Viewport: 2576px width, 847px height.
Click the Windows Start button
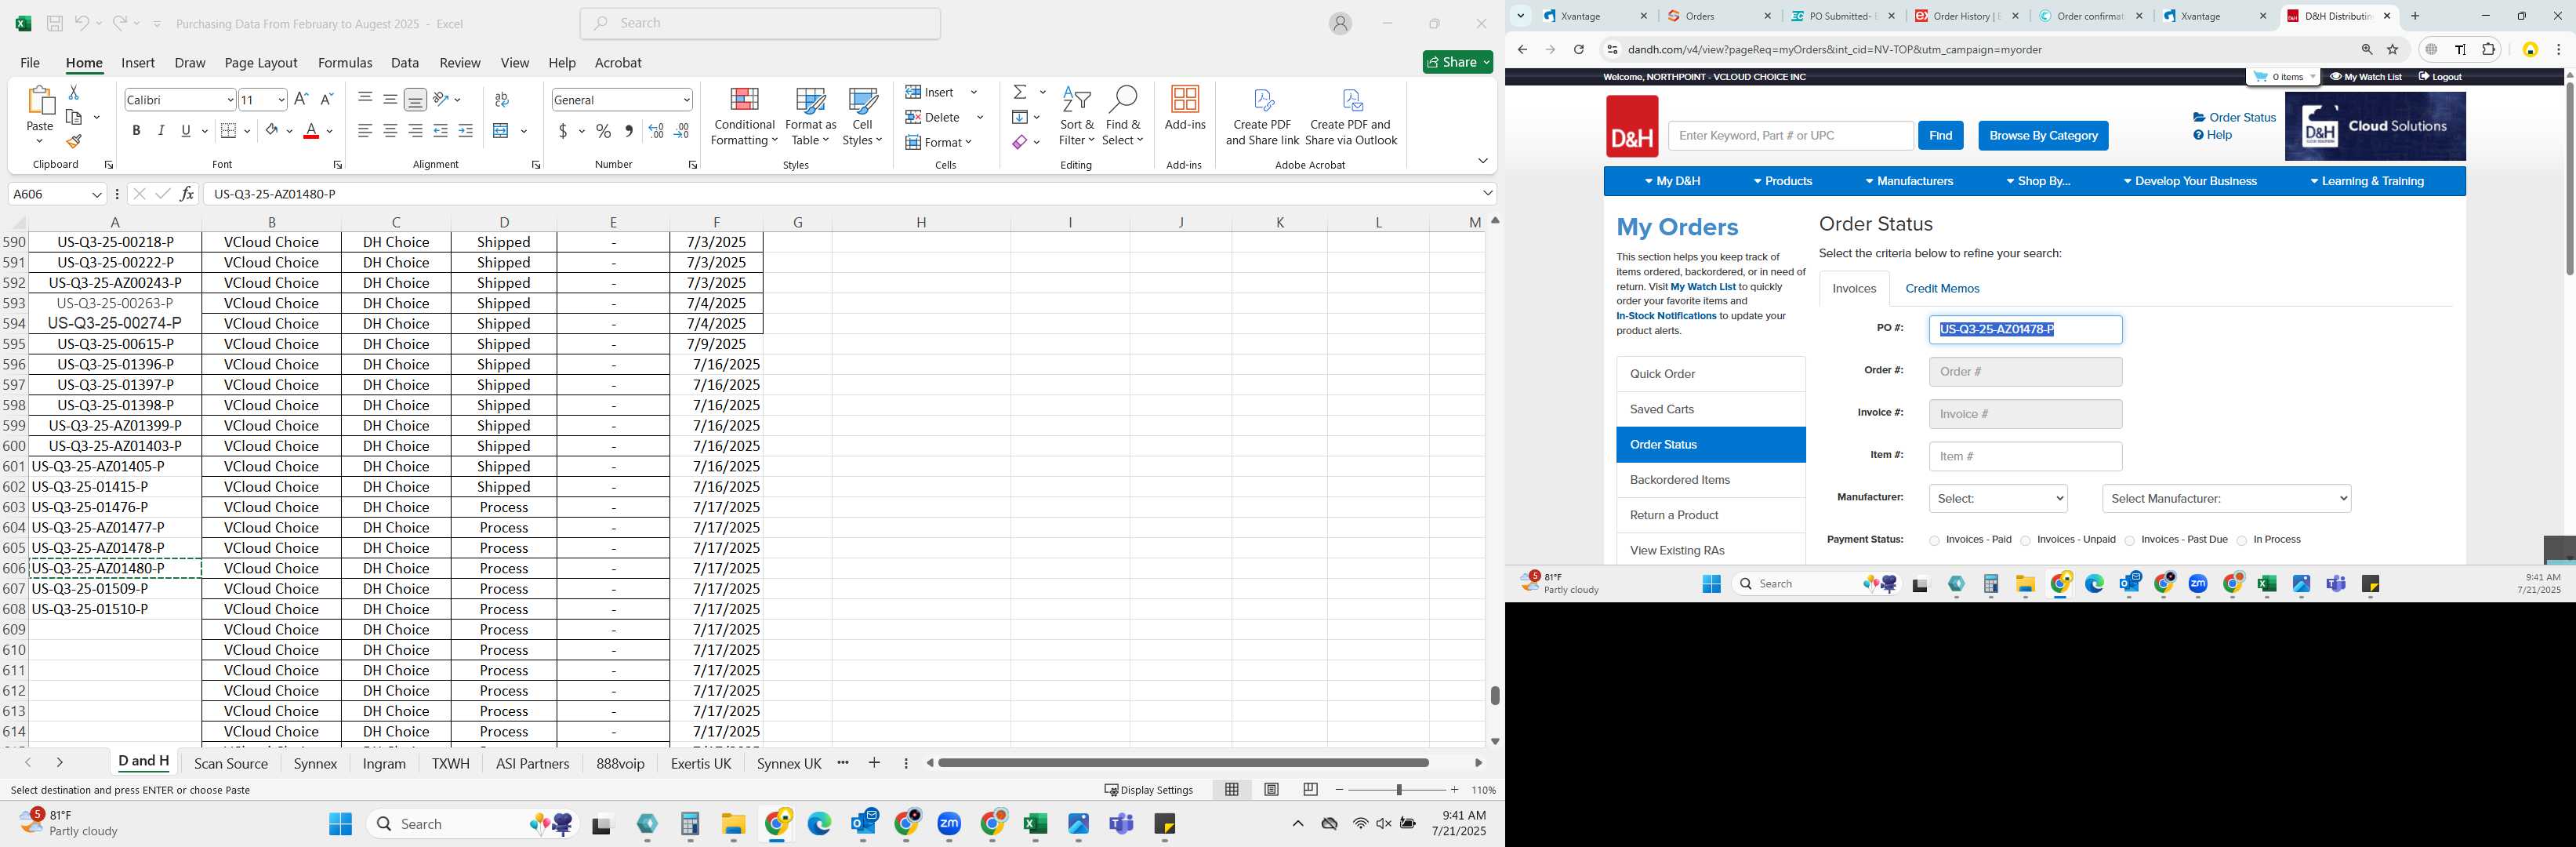pos(340,824)
